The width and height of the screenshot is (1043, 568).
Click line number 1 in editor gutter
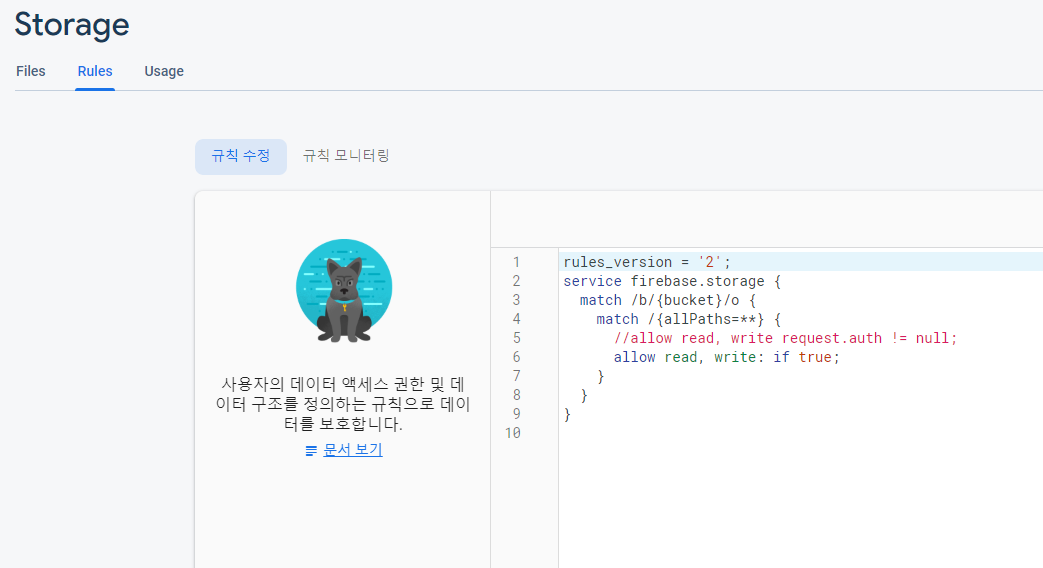click(x=516, y=262)
